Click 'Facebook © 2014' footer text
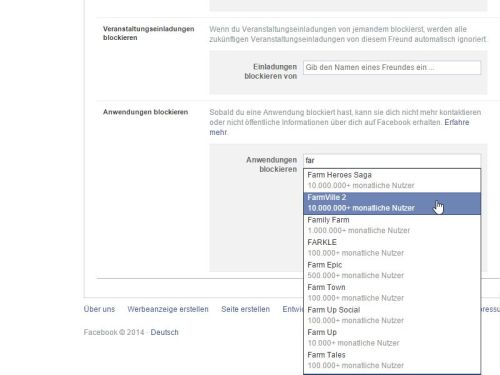 114,332
